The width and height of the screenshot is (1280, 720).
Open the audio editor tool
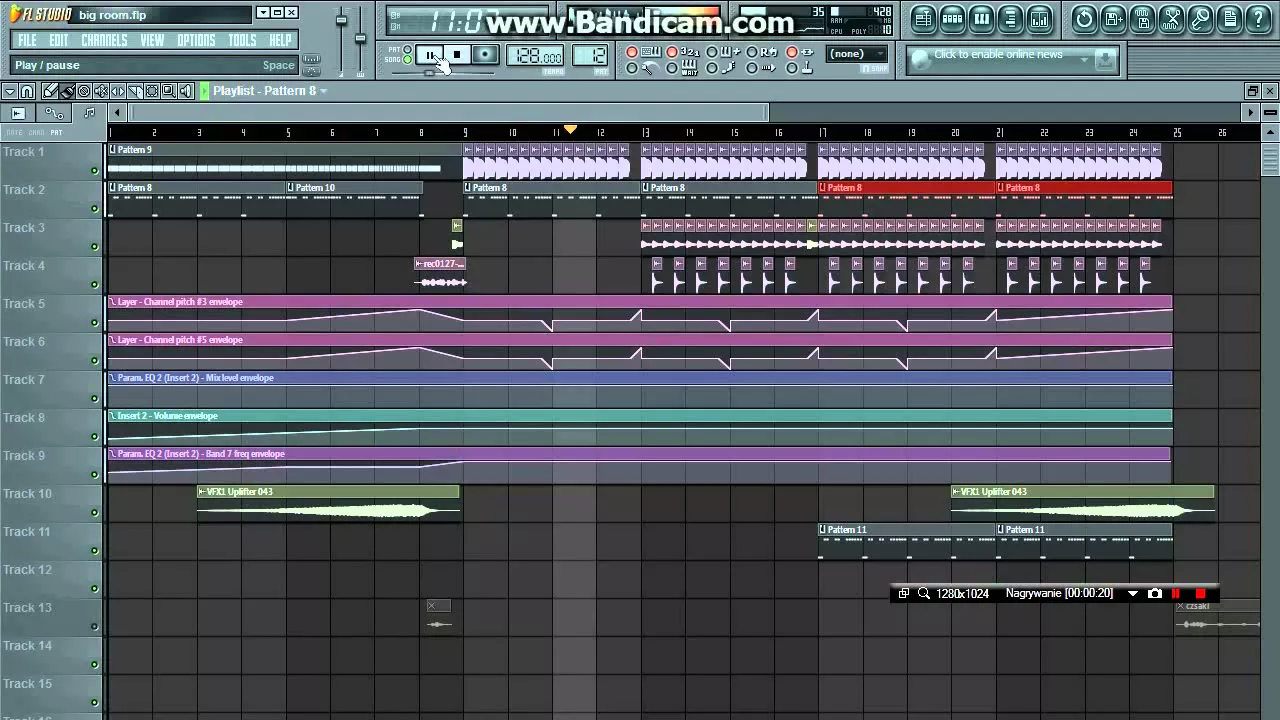pos(1172,19)
